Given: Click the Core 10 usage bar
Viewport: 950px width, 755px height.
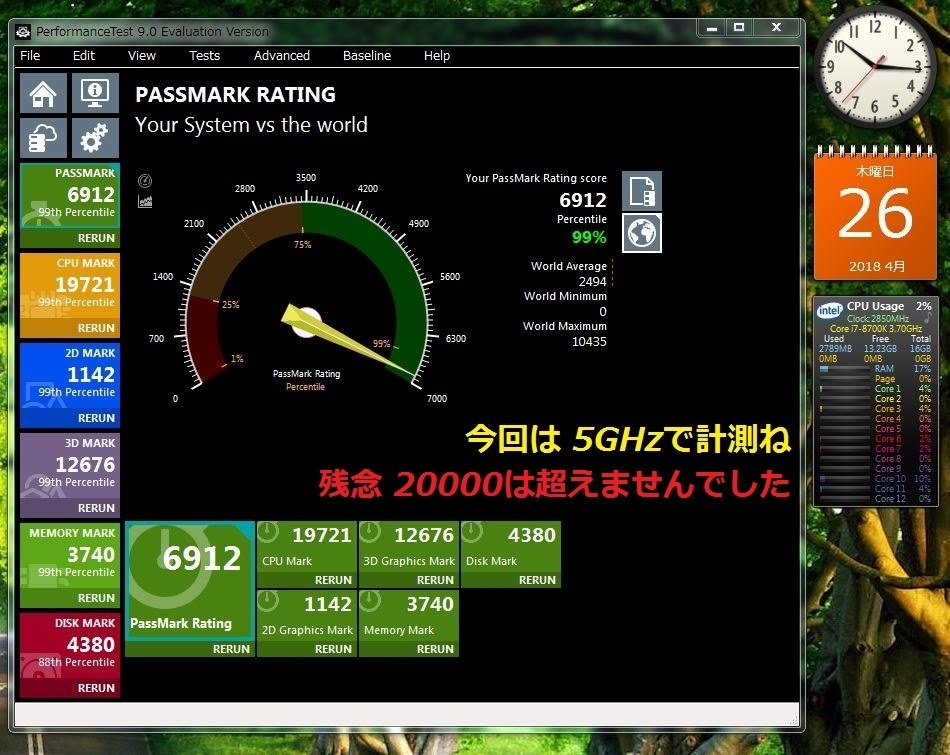Looking at the screenshot, I should pyautogui.click(x=844, y=479).
